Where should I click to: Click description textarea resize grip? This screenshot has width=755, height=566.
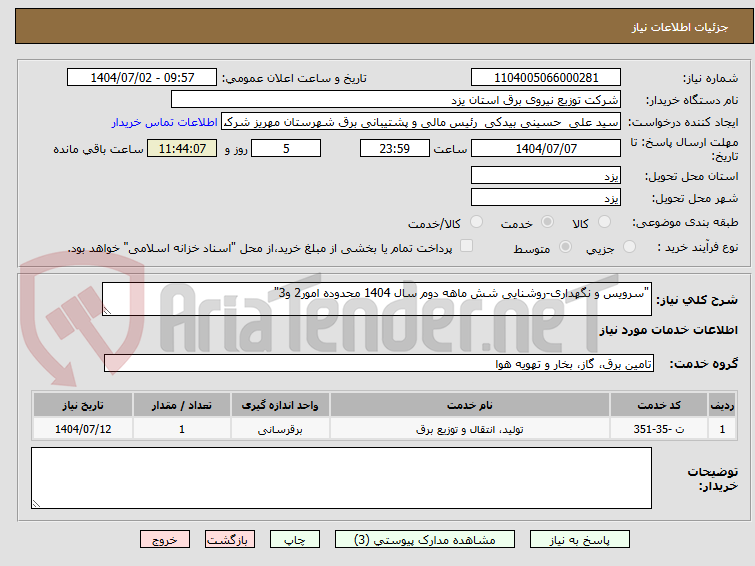point(107,311)
